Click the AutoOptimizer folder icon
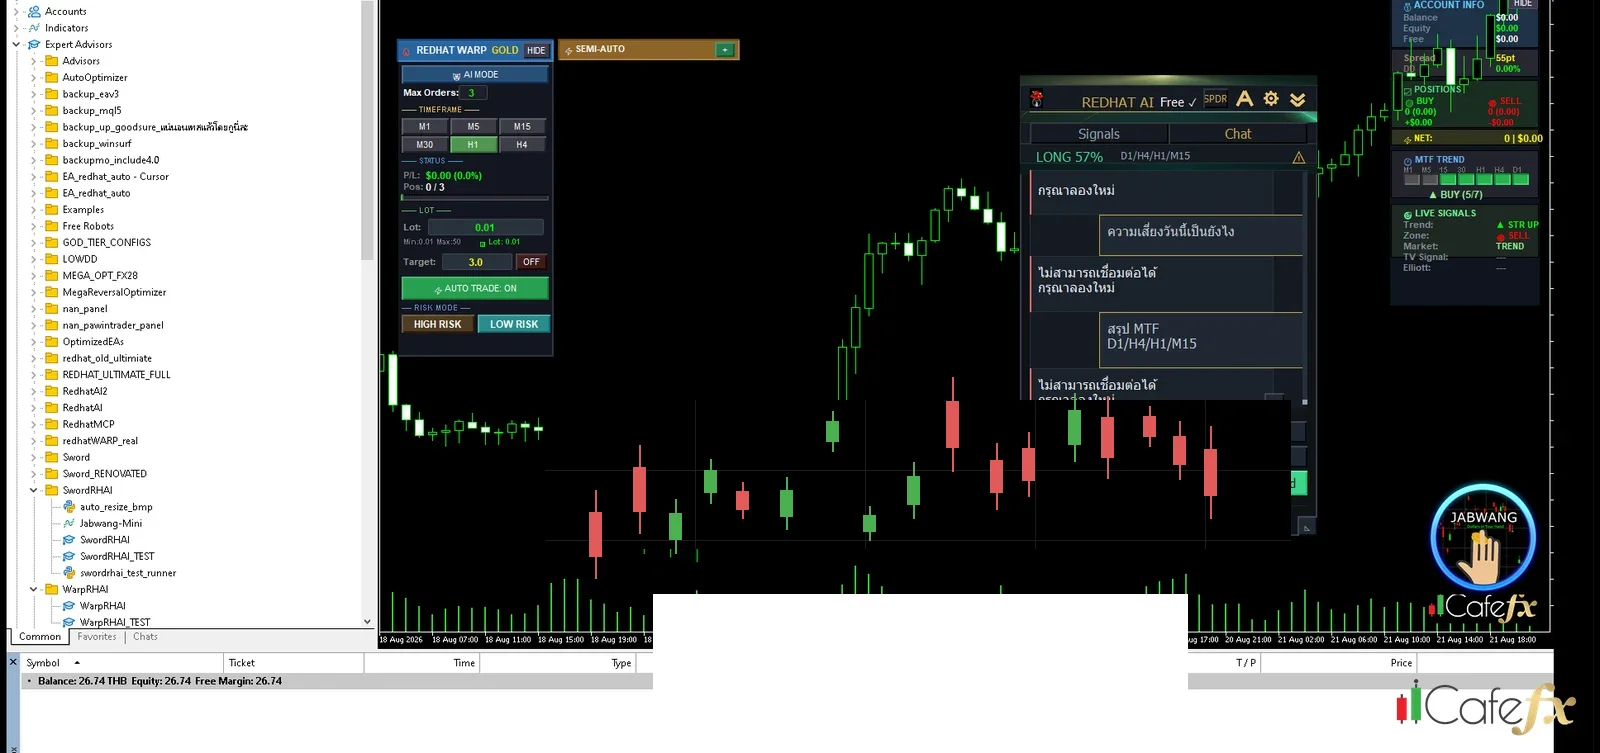 [52, 77]
